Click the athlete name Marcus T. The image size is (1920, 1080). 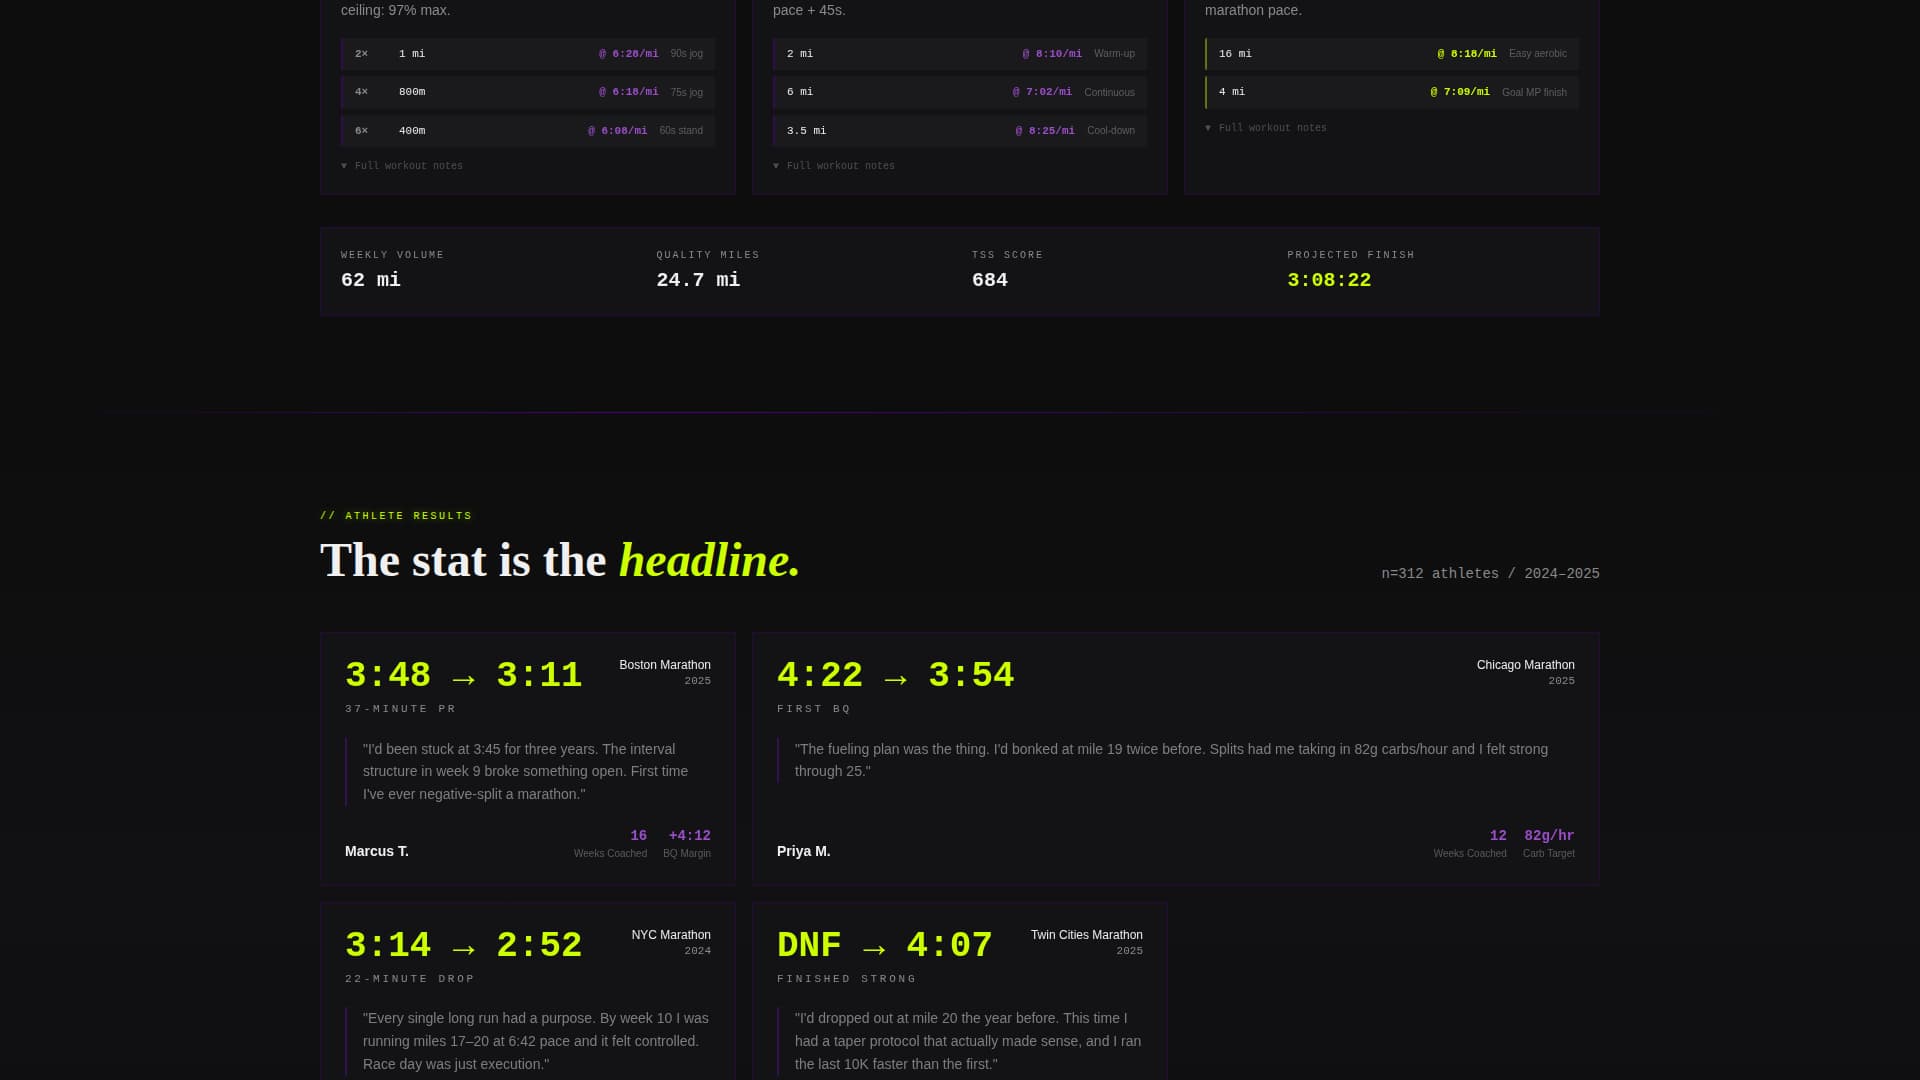(377, 852)
